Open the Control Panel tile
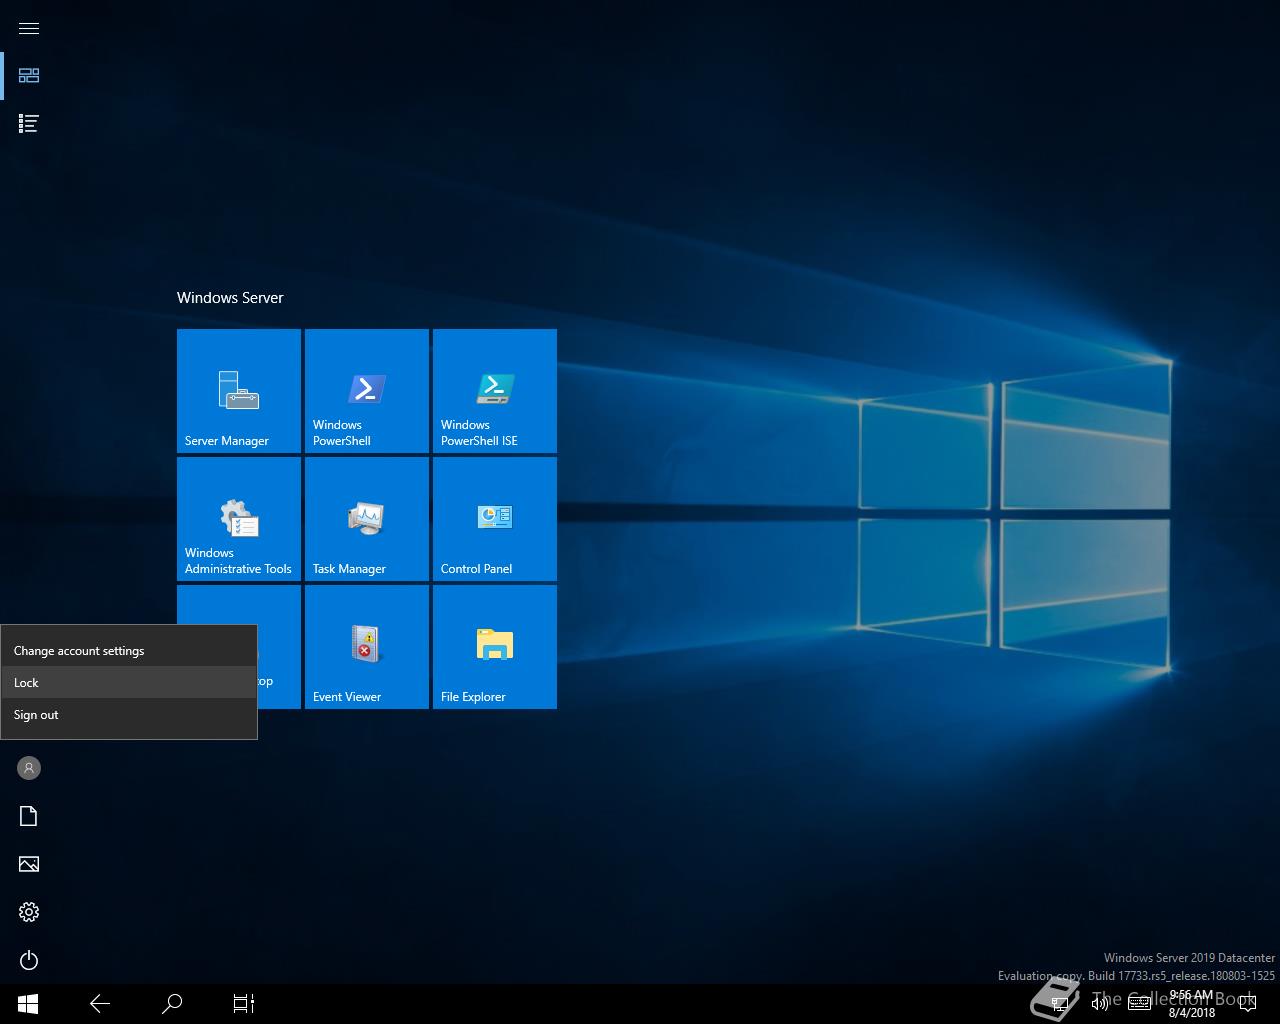The height and width of the screenshot is (1024, 1280). click(x=495, y=519)
